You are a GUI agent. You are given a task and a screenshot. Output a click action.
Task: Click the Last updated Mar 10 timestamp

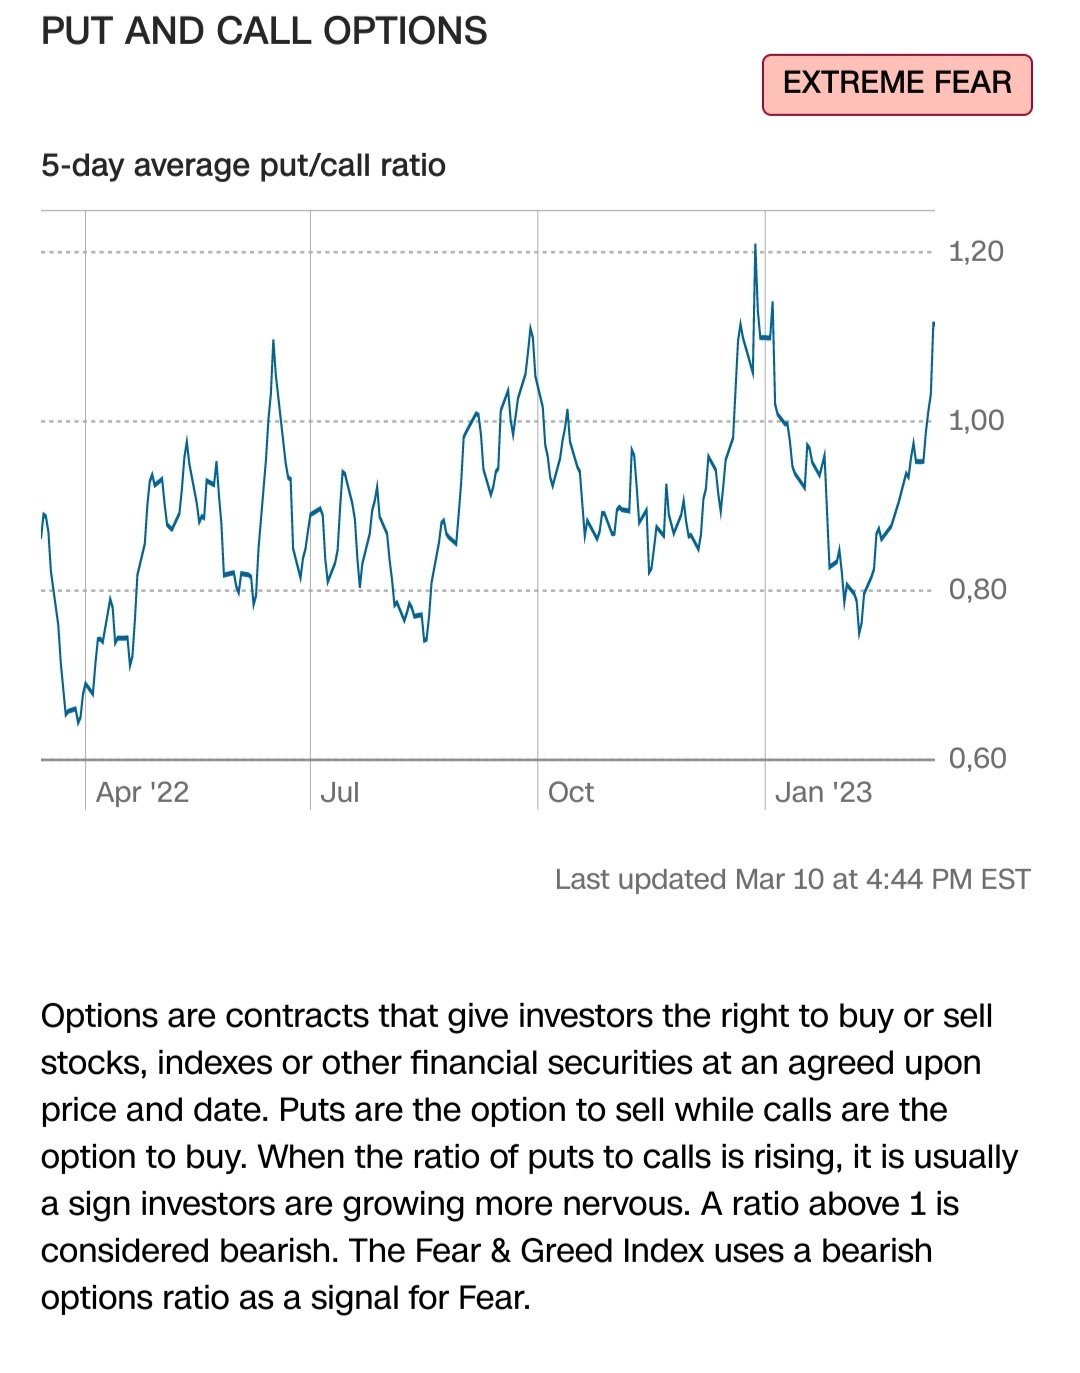pos(792,879)
